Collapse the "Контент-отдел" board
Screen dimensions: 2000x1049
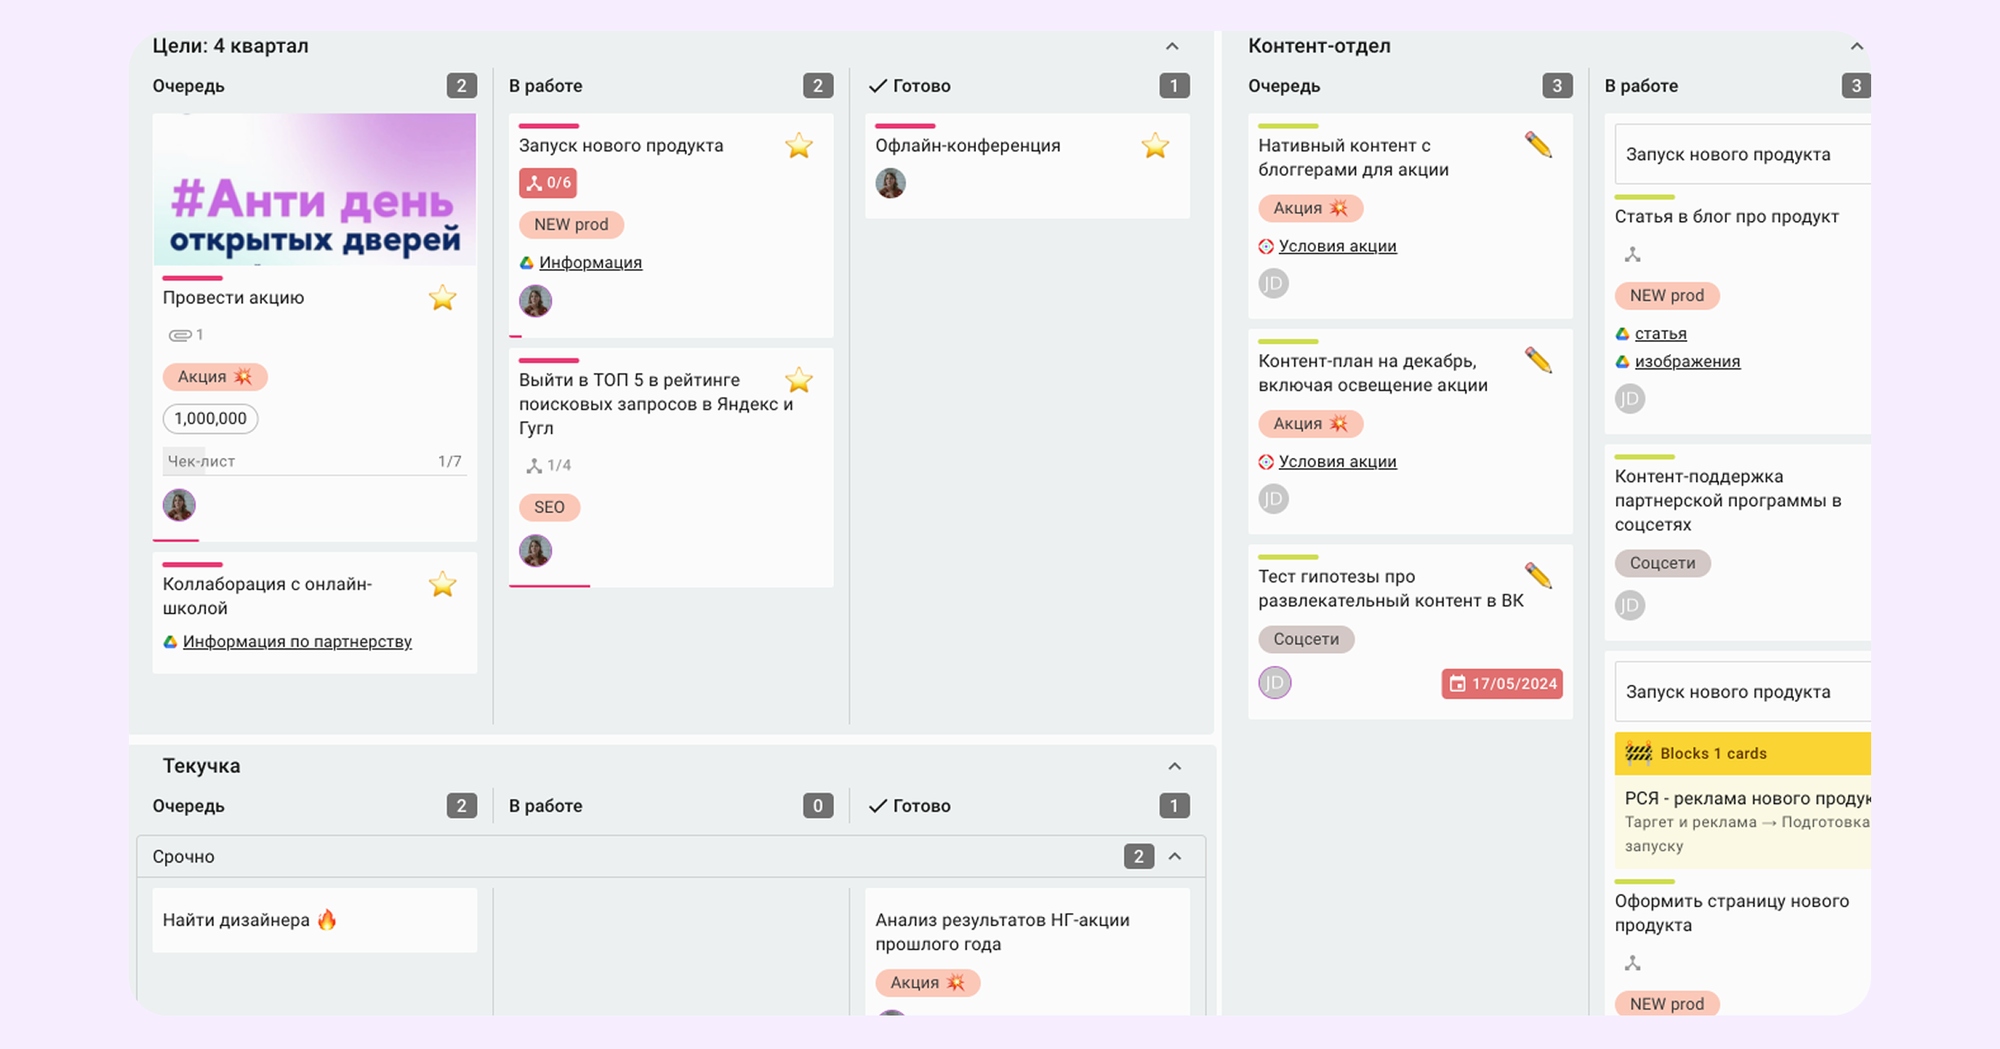(x=1856, y=47)
